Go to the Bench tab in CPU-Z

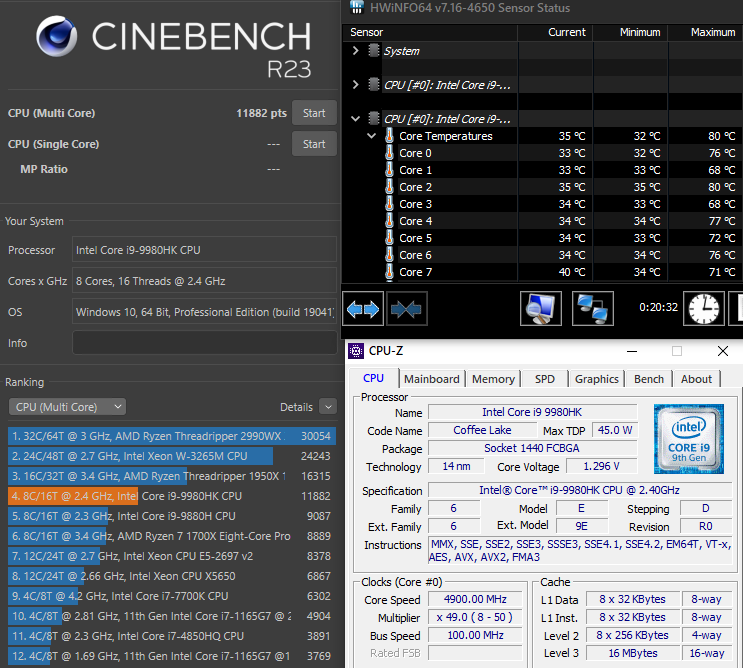pos(649,379)
